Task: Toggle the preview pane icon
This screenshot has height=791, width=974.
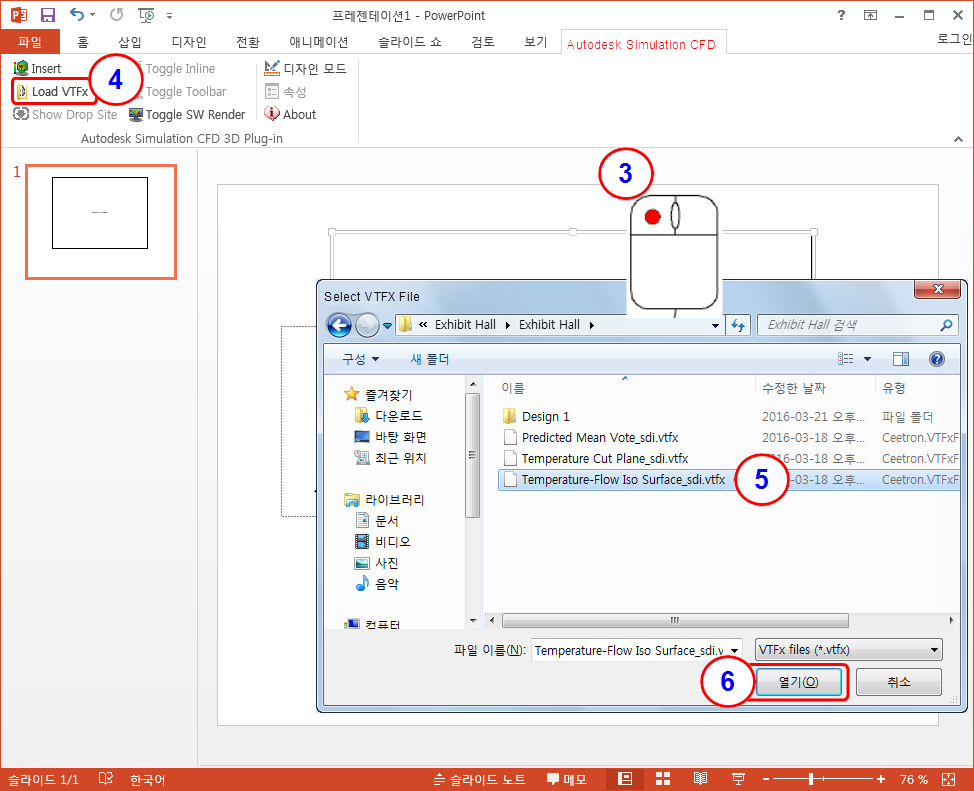Action: tap(901, 359)
